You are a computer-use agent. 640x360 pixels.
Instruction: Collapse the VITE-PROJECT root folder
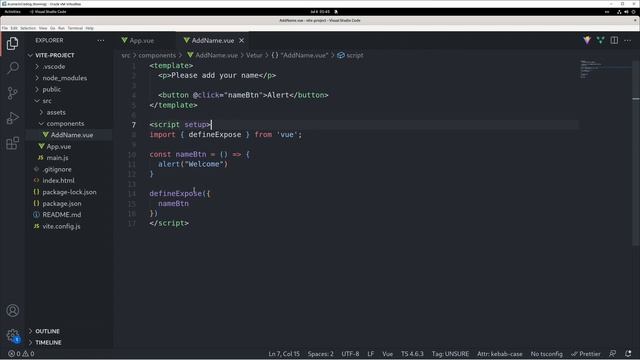click(x=55, y=55)
